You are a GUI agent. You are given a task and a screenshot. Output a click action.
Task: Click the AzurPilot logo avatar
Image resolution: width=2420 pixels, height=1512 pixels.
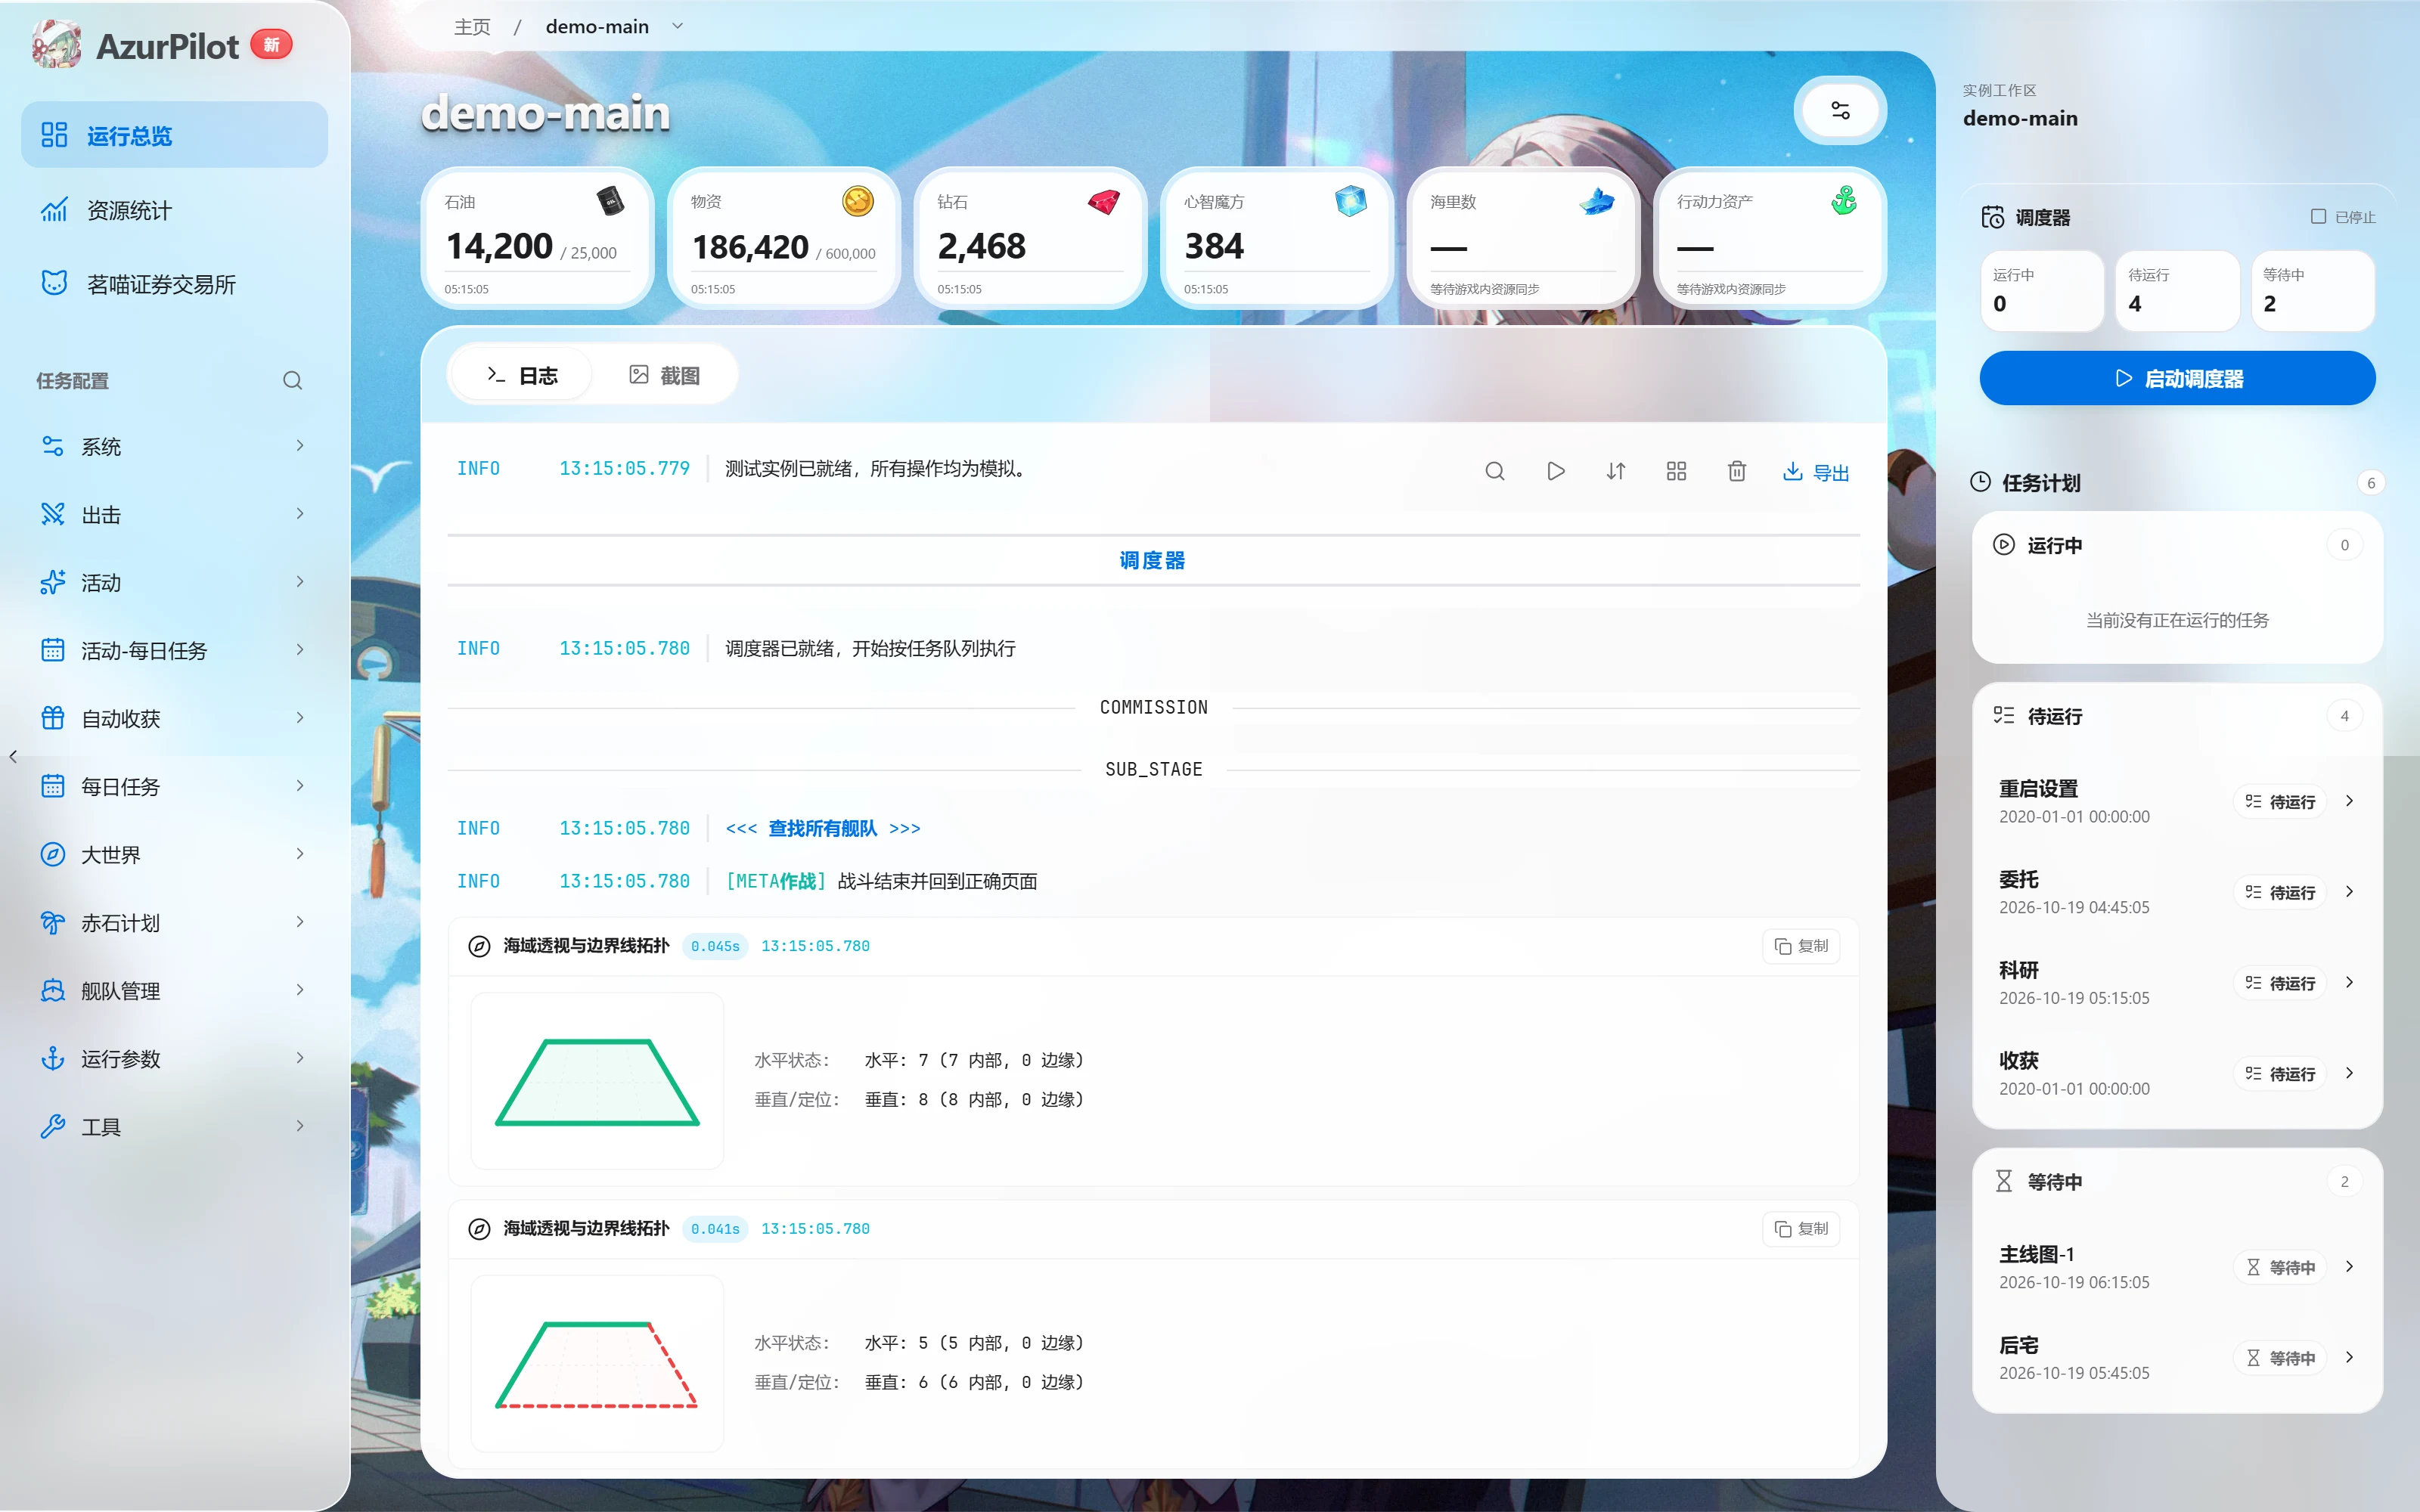click(56, 45)
